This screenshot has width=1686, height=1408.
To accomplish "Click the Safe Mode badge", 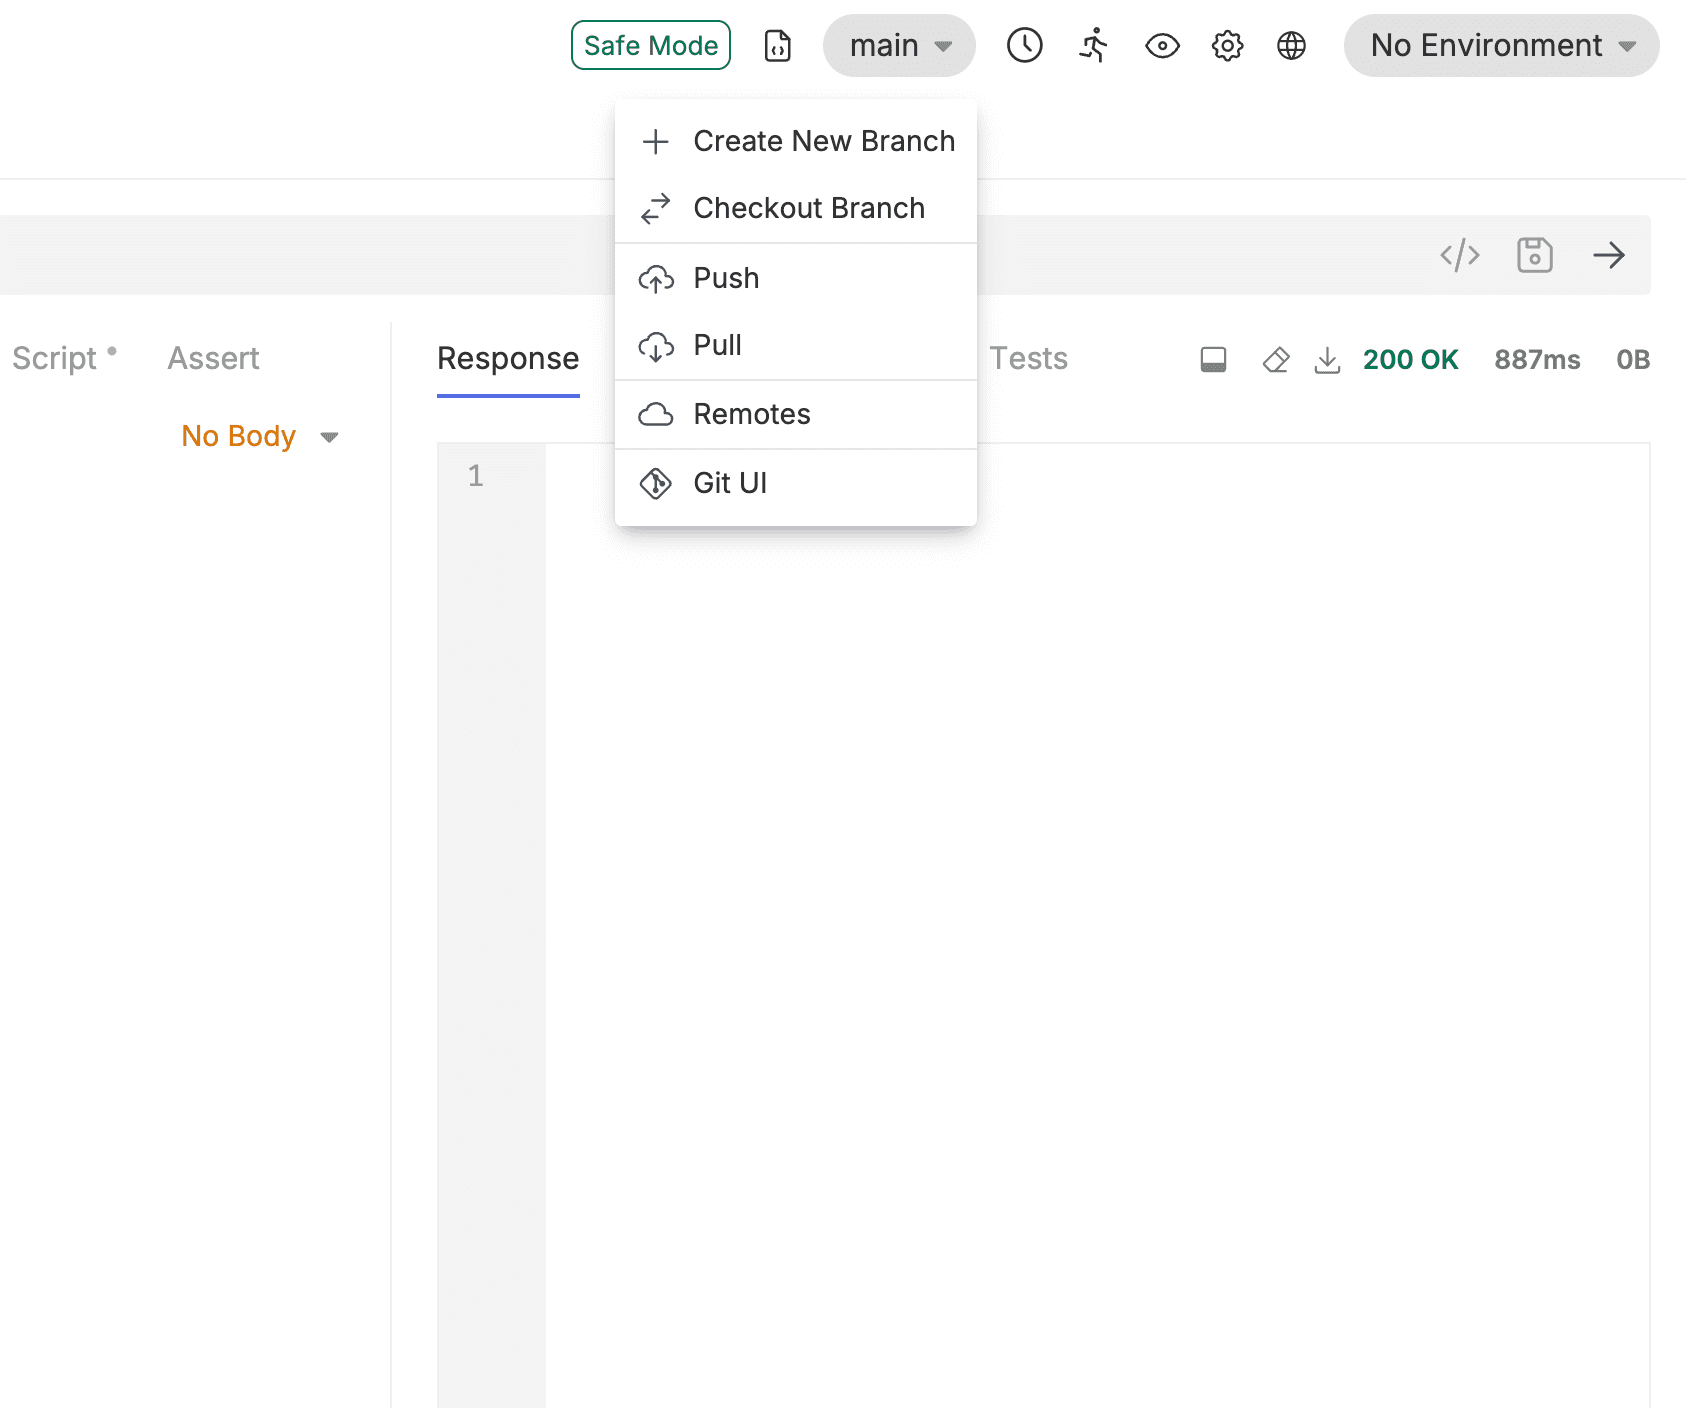I will point(651,45).
